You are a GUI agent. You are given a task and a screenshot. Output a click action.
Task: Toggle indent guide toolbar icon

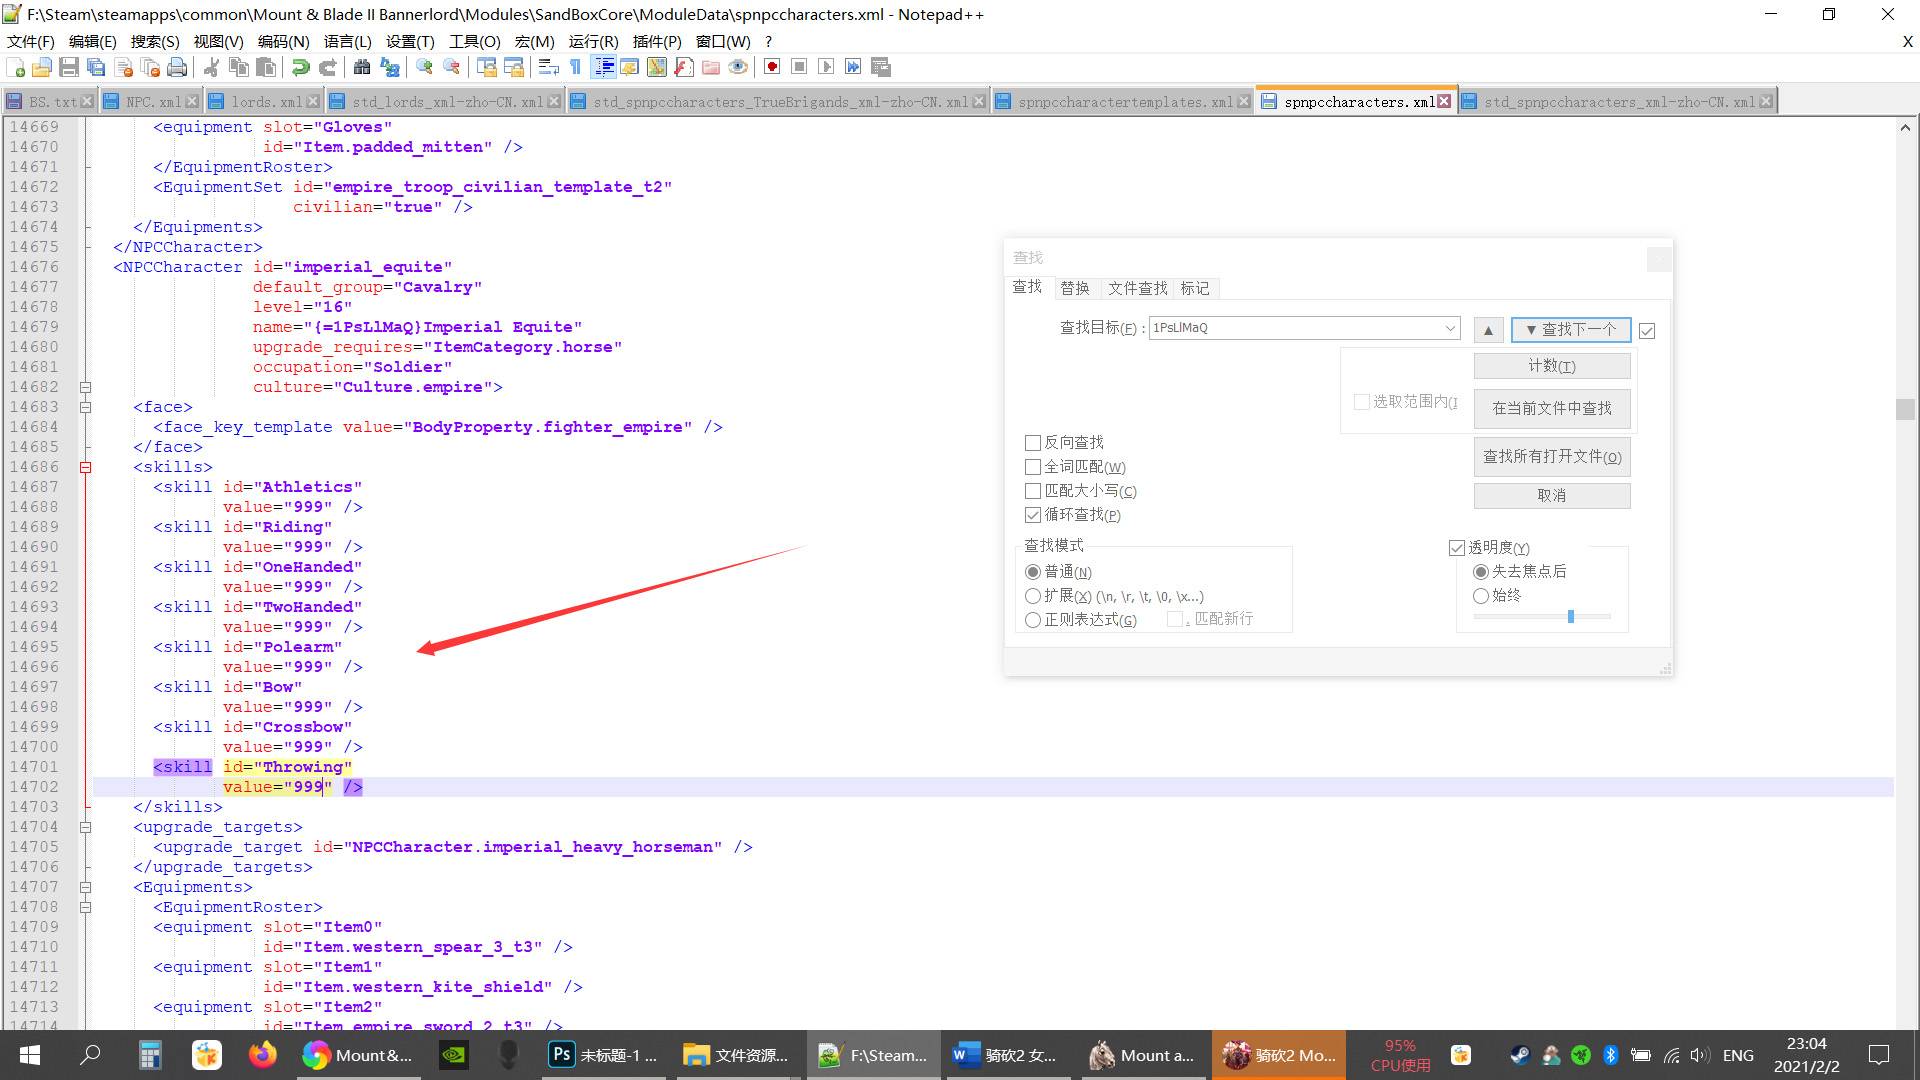604,67
